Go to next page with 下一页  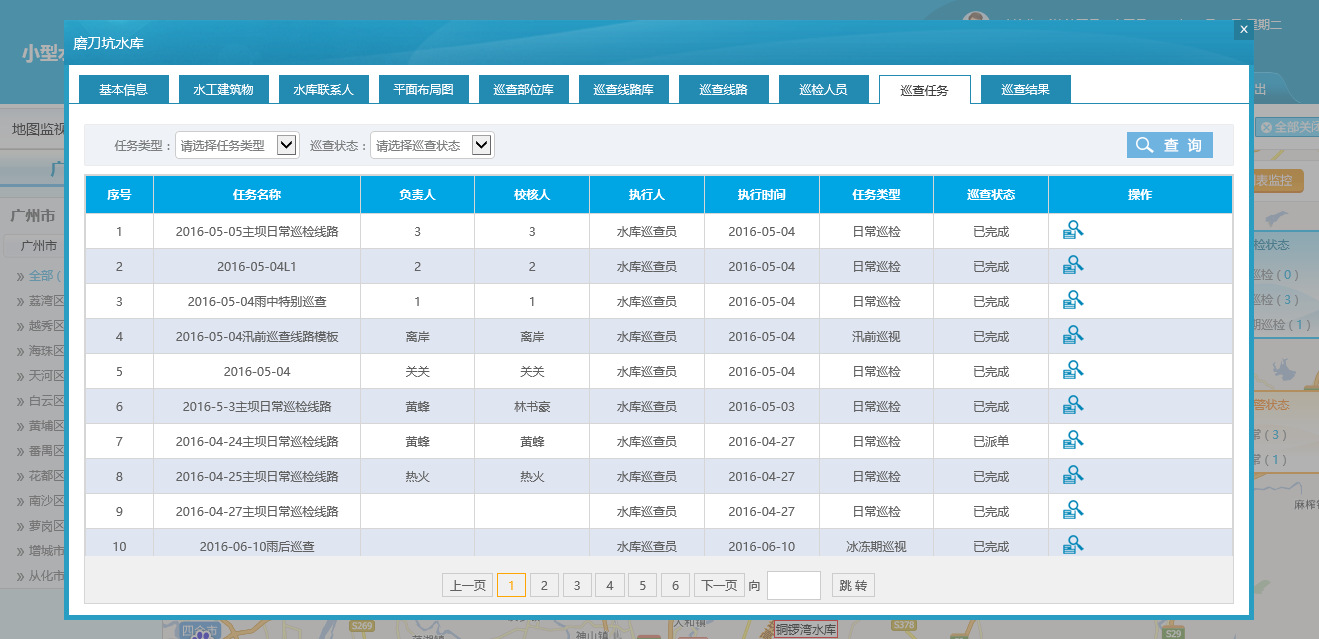(x=720, y=586)
